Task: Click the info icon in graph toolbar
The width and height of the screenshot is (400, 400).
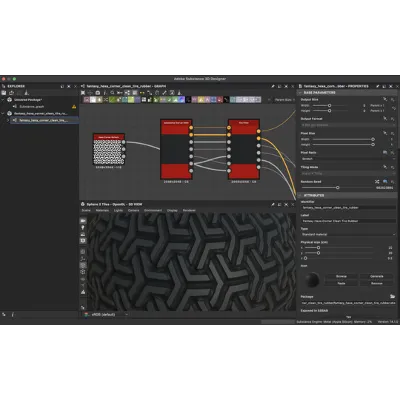Action: click(x=105, y=93)
